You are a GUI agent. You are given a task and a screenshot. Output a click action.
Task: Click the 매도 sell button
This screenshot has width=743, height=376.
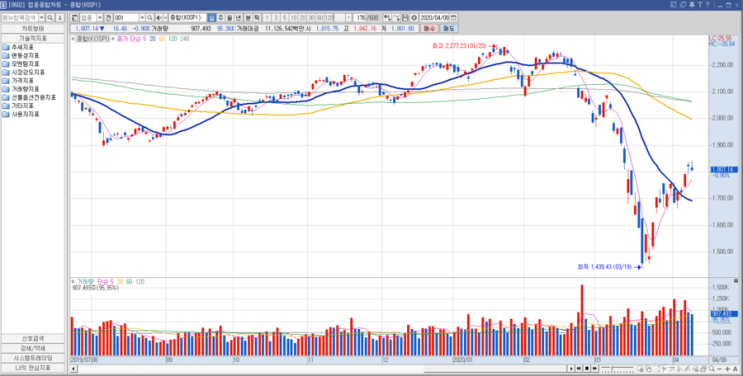point(449,28)
